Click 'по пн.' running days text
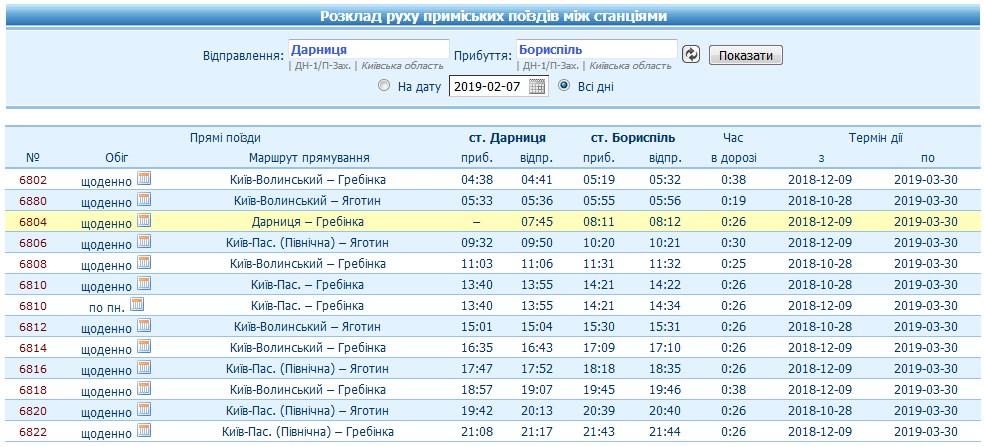The image size is (984, 447). pos(107,307)
